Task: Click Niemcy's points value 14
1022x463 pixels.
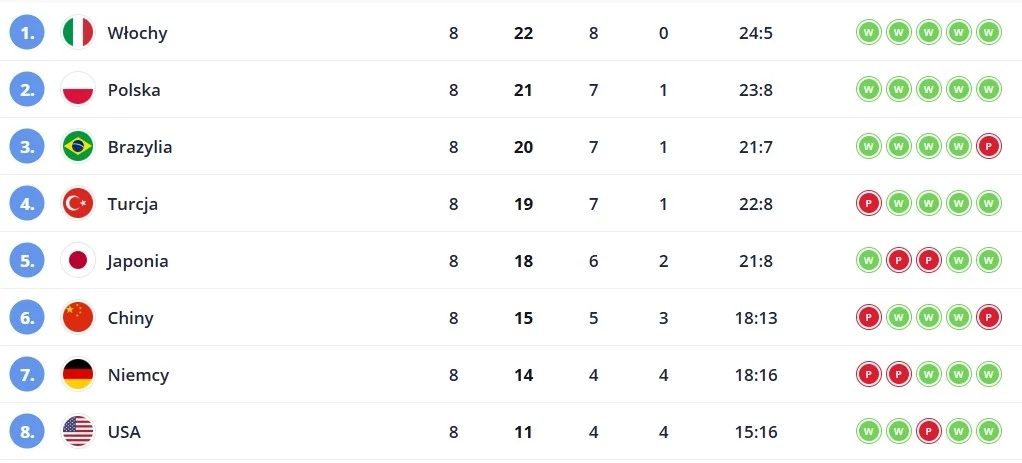Action: (x=523, y=375)
